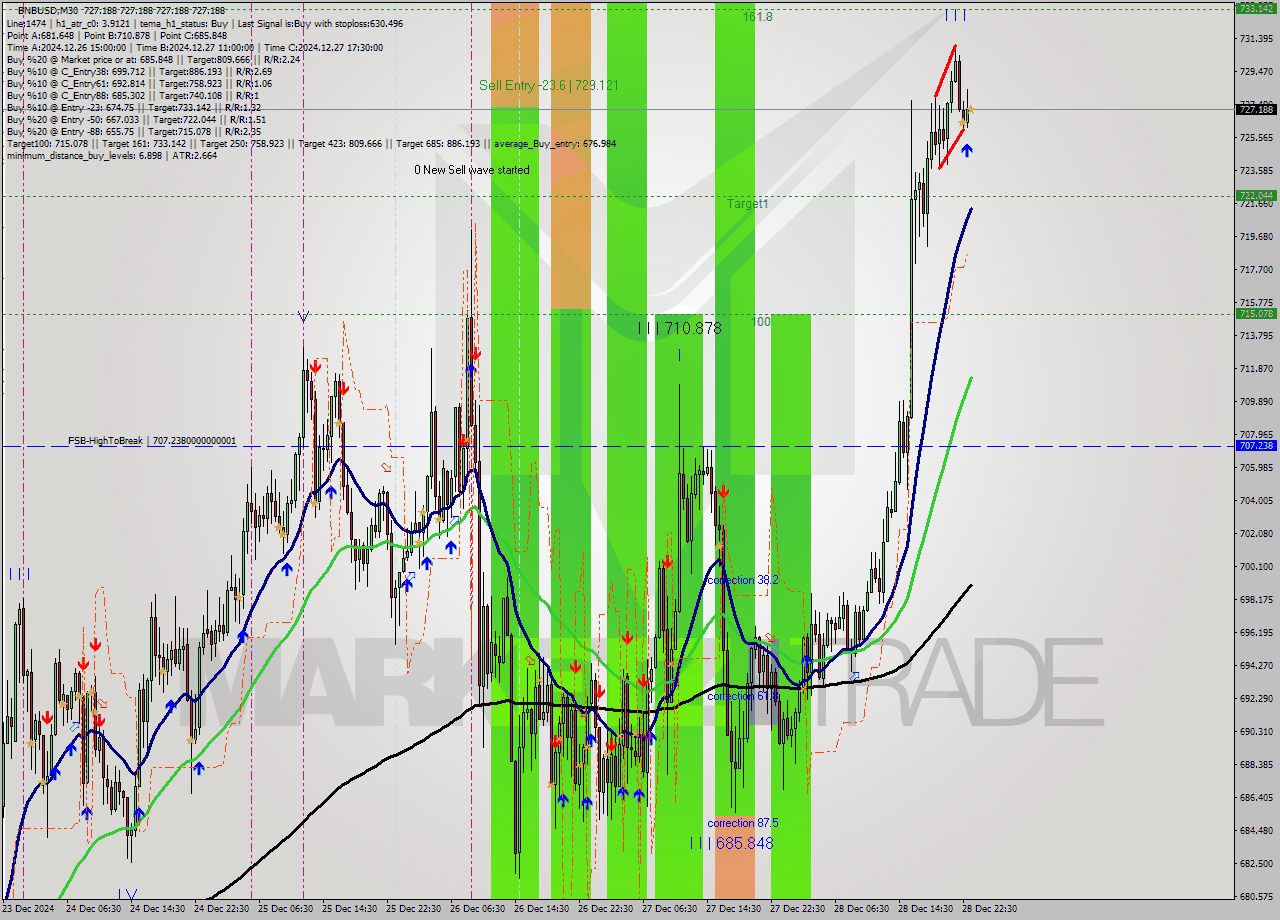The width and height of the screenshot is (1280, 920).
Task: Click the blue 707.238 price tag
Action: (x=1256, y=446)
